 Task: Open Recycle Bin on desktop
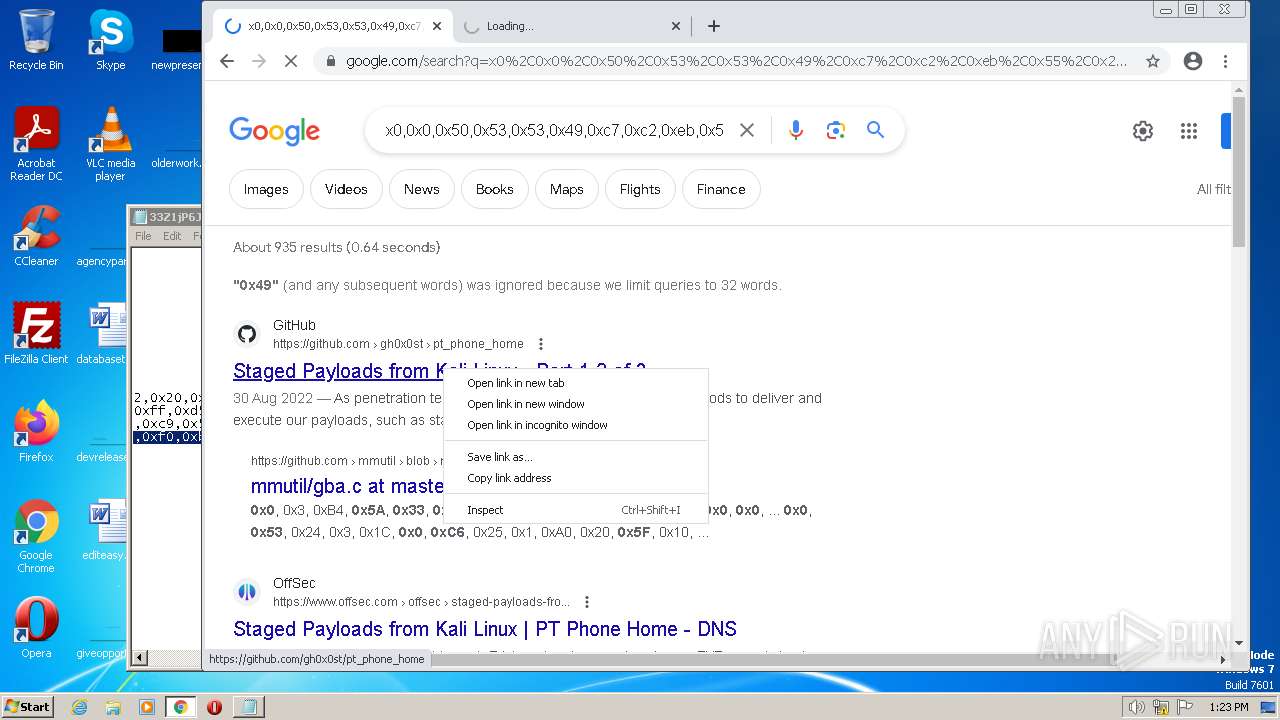tap(36, 40)
